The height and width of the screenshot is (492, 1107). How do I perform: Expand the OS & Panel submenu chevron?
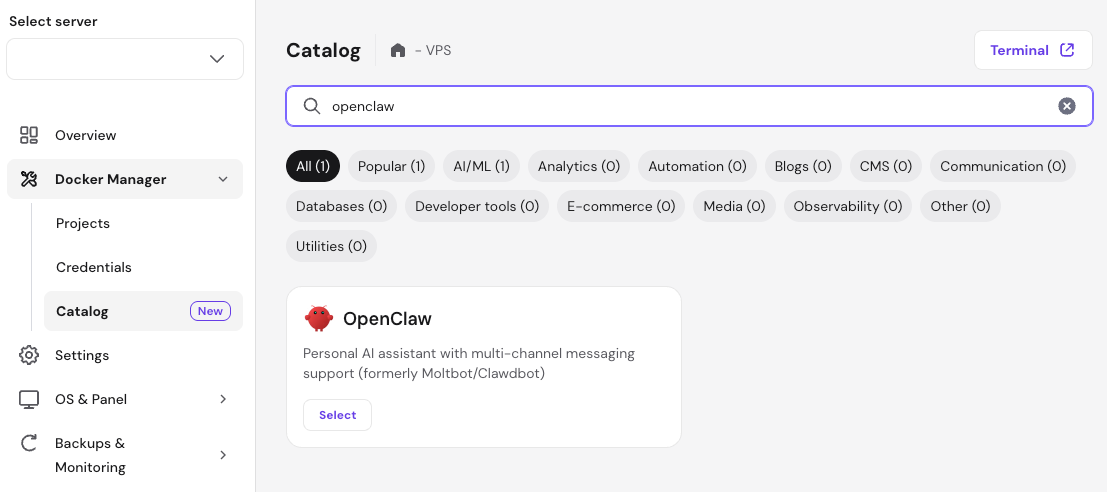[222, 399]
